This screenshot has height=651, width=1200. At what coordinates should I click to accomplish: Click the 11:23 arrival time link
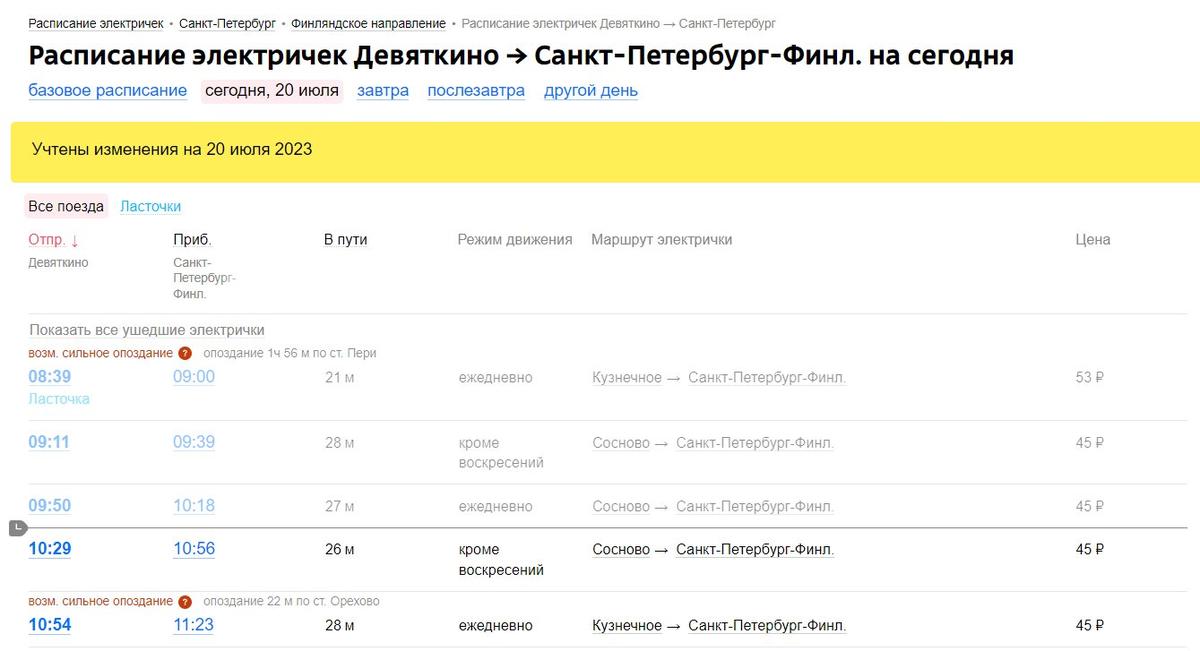click(194, 625)
